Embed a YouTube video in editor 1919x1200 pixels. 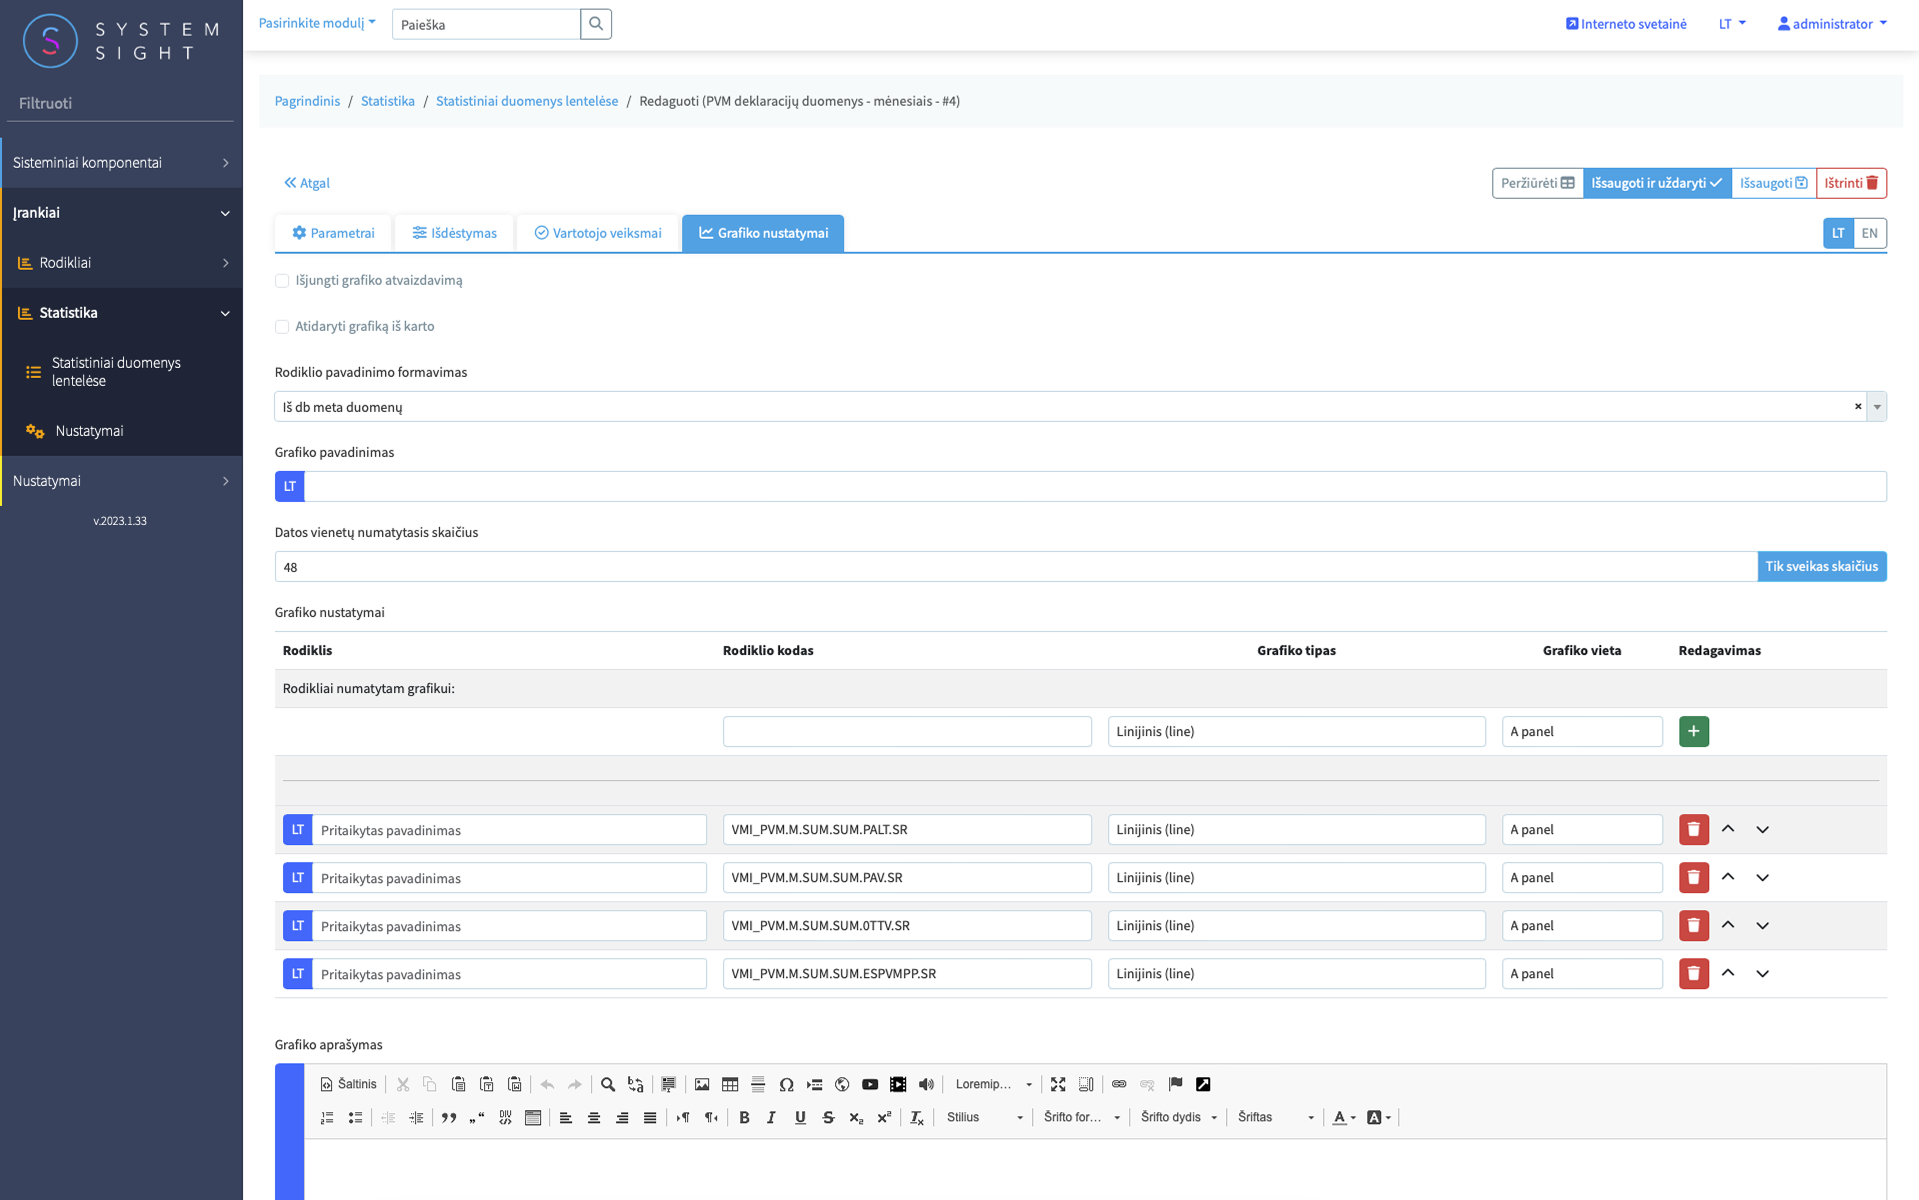pyautogui.click(x=870, y=1084)
